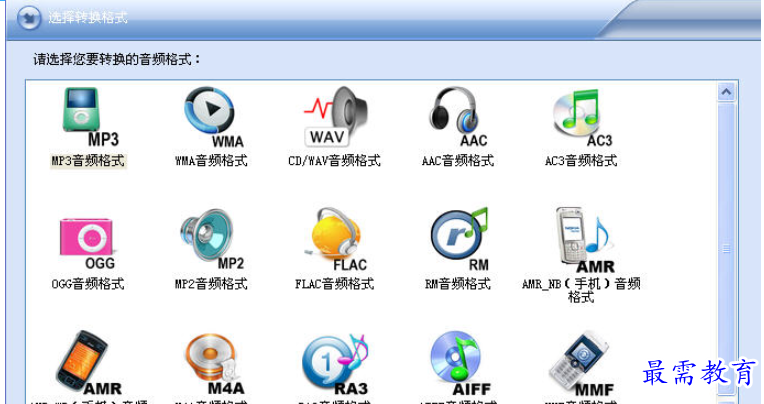Image resolution: width=764 pixels, height=404 pixels.
Task: Select the AAC headphones icon
Action: pyautogui.click(x=458, y=117)
